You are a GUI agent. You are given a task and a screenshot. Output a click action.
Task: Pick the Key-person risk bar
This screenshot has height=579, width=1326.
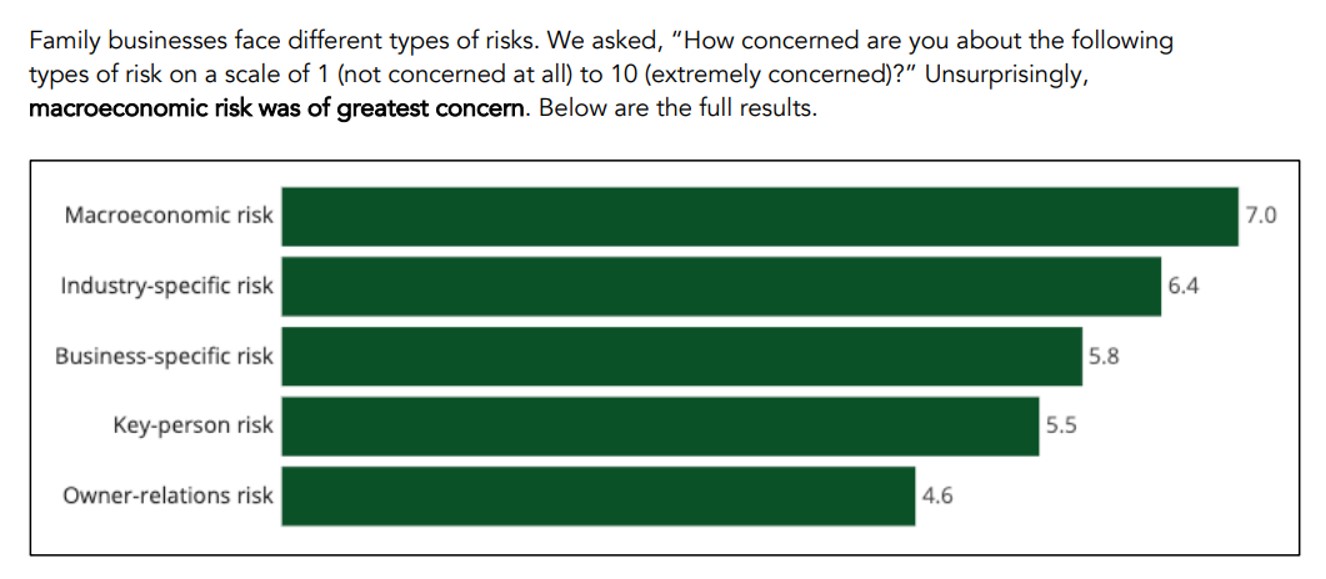pyautogui.click(x=660, y=426)
